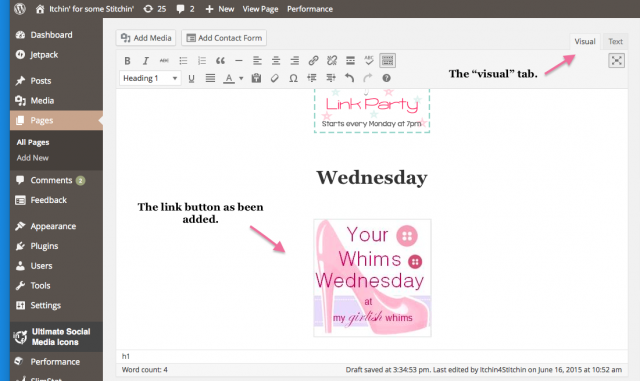Align text right
The image size is (640, 381).
tap(294, 61)
